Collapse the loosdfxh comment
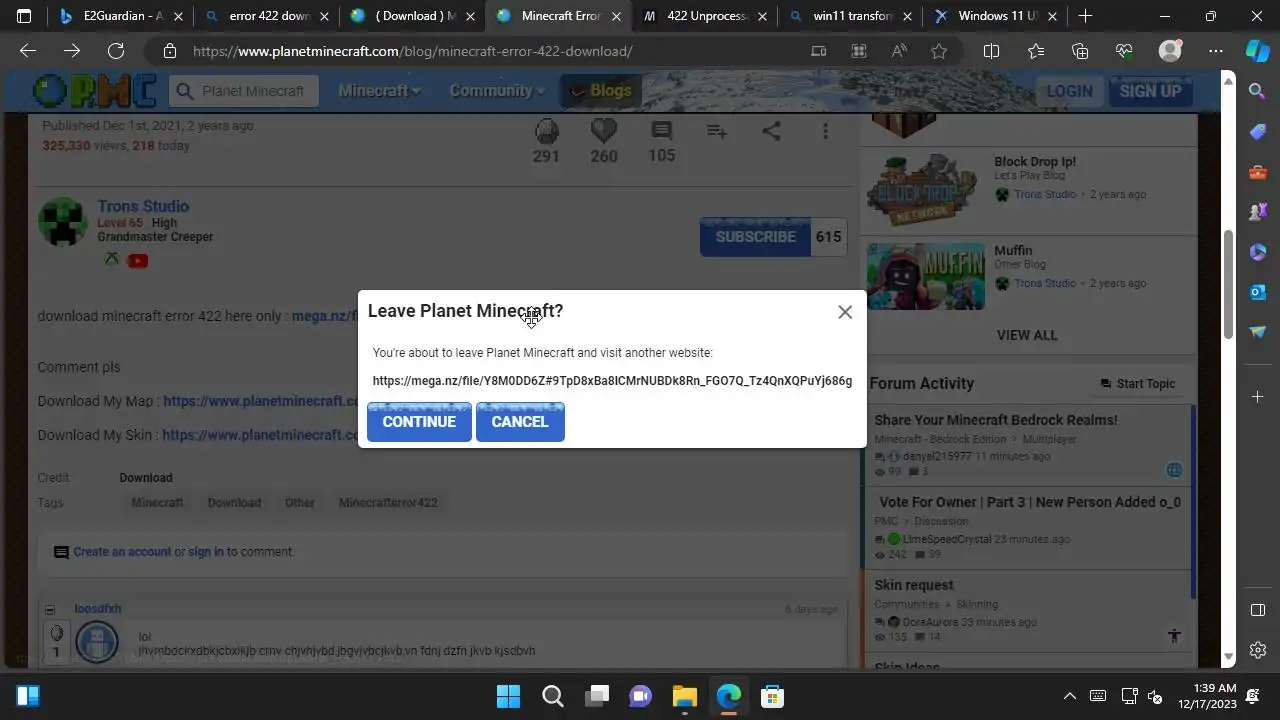 pyautogui.click(x=49, y=609)
